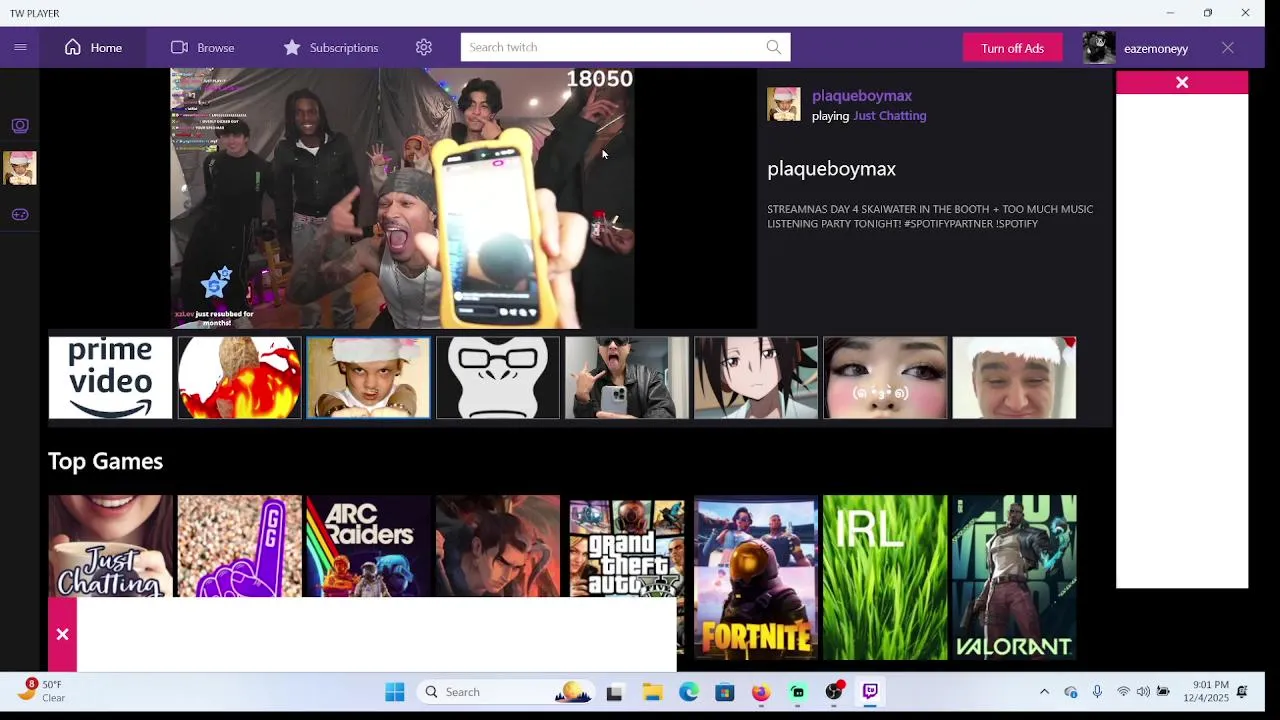
Task: Open the Valorant game tile
Action: coord(1014,578)
